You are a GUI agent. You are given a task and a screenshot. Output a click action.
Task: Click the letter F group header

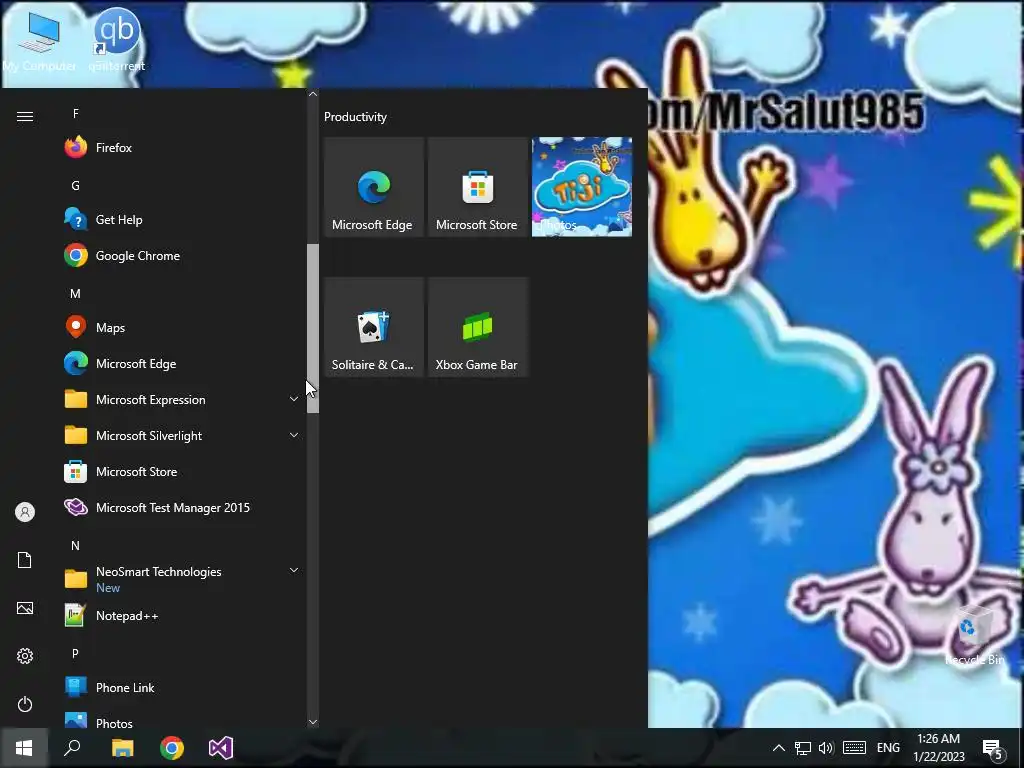pyautogui.click(x=76, y=114)
